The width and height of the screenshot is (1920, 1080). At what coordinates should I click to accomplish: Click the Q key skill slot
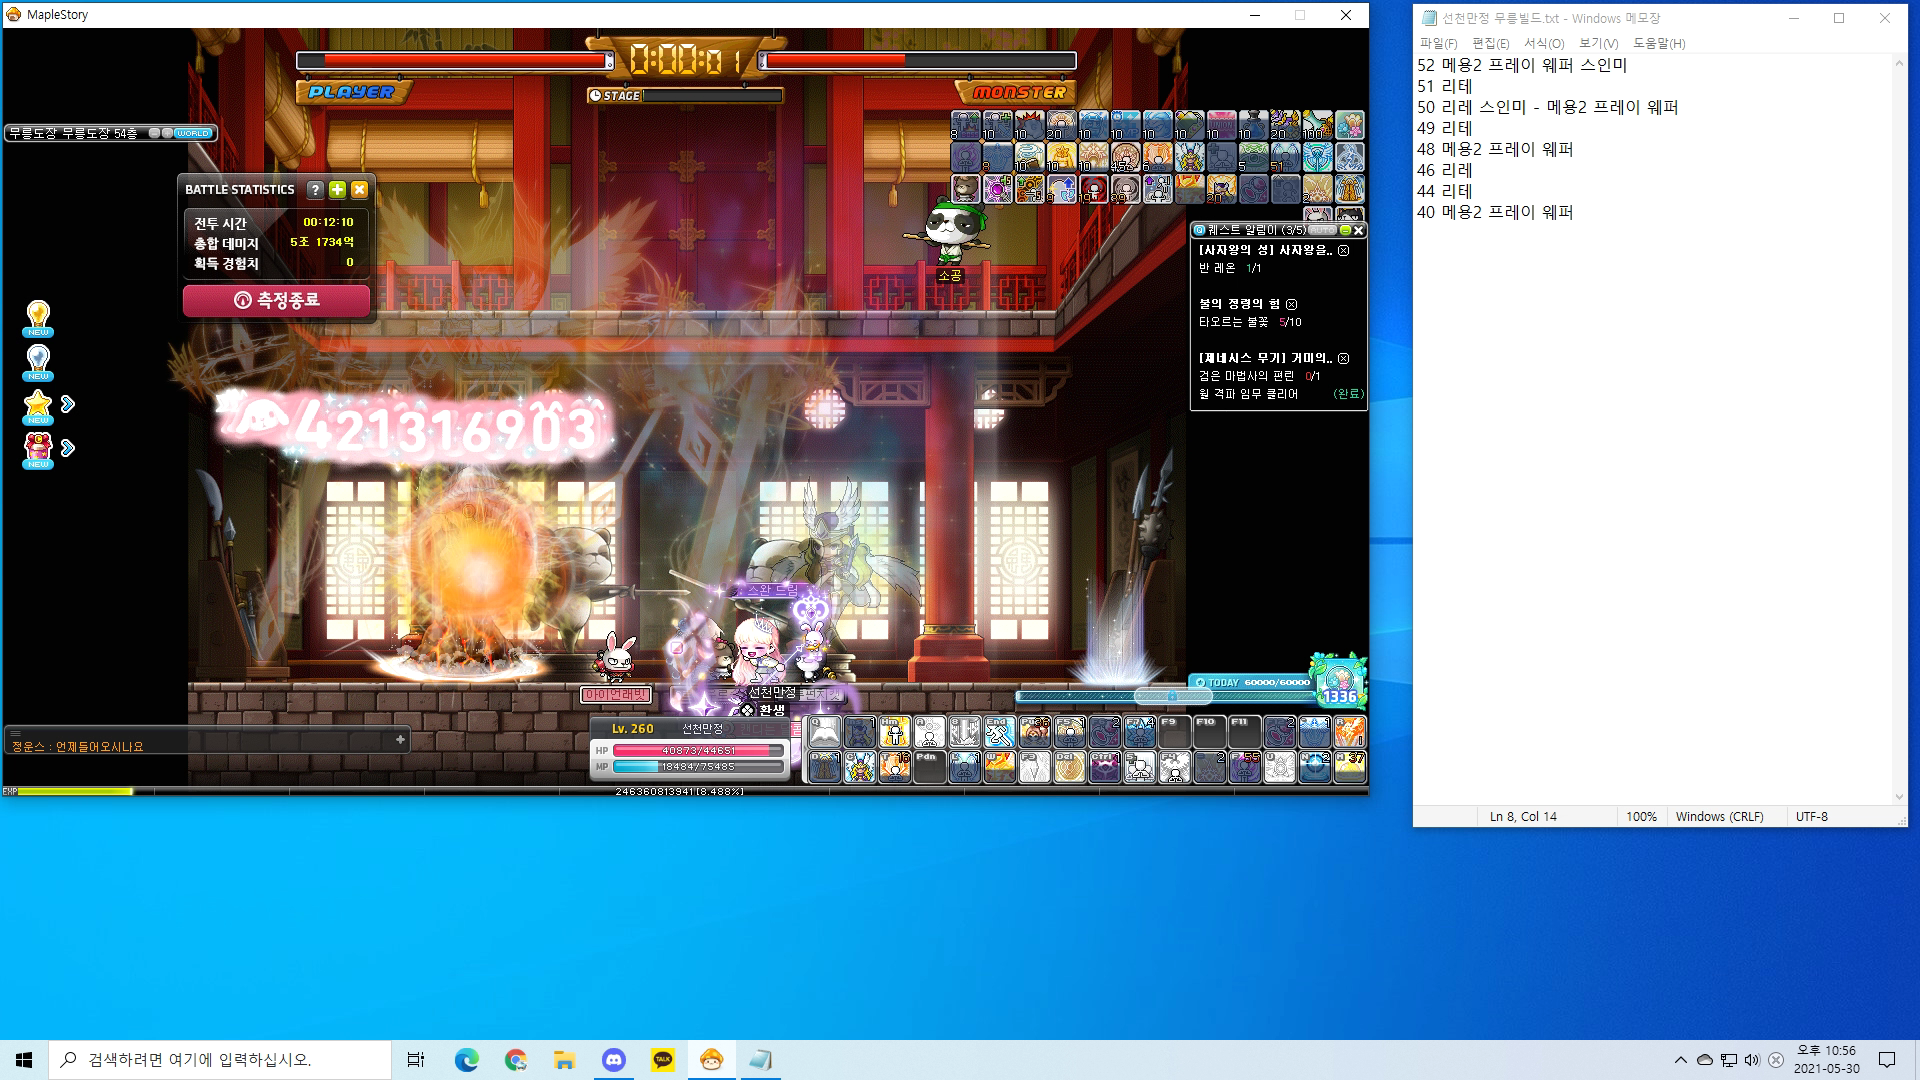[825, 731]
